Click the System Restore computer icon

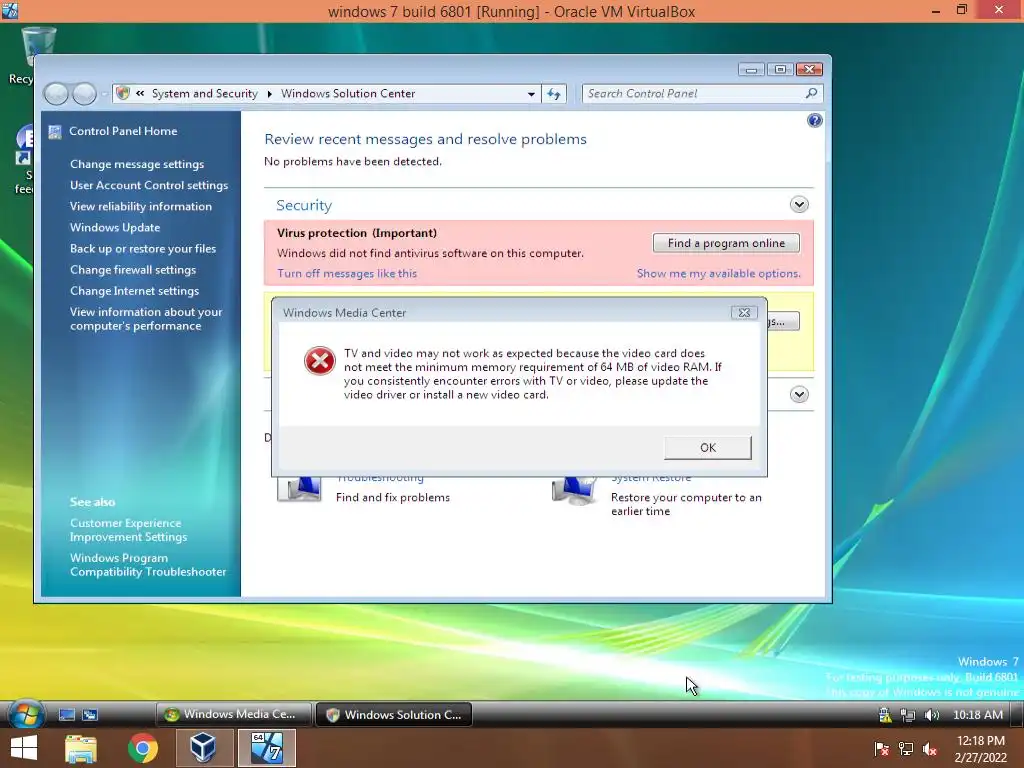coord(575,490)
